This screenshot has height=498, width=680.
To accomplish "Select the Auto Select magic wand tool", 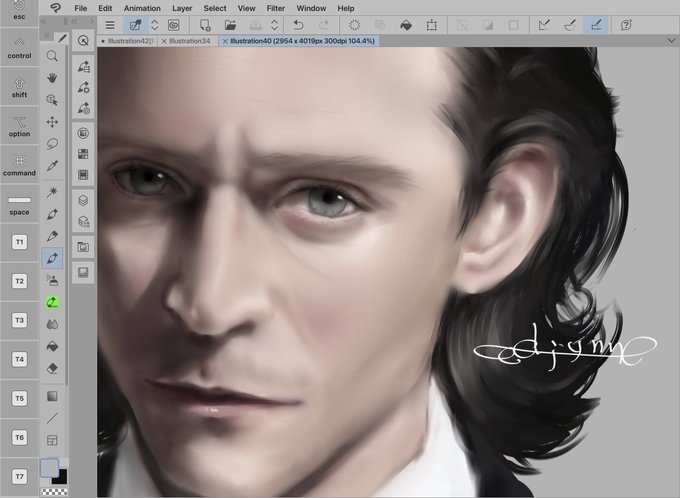I will tap(52, 192).
